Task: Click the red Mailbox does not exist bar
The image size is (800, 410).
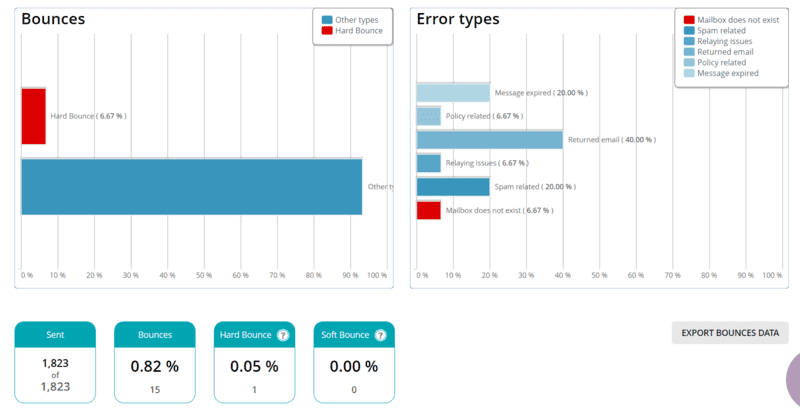Action: 428,210
